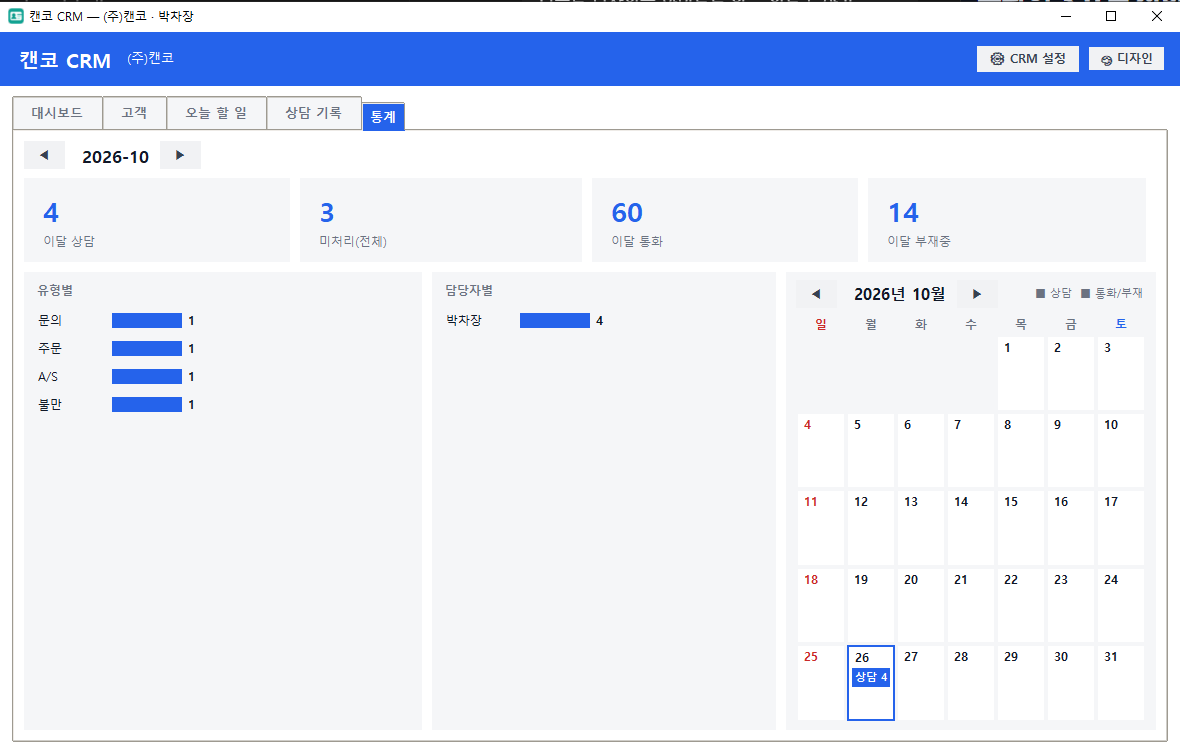Viewport: 1180px width, 752px height.
Task: Click the 불만 bar in 유형별 chart
Action: (x=147, y=404)
